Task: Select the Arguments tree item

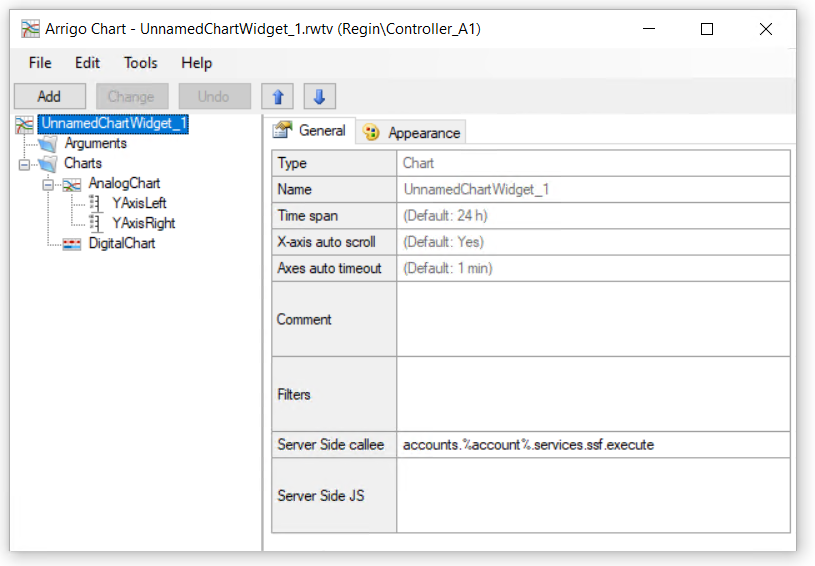Action: coord(96,143)
